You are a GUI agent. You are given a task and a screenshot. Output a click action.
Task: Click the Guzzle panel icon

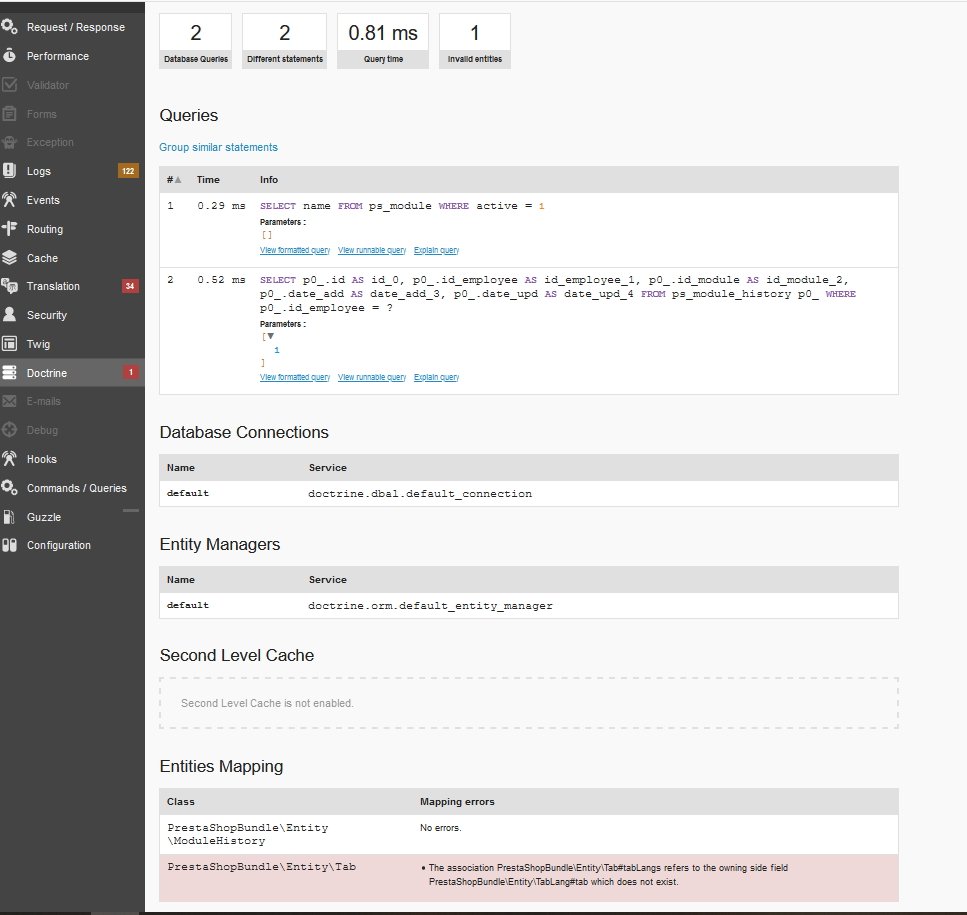coord(9,517)
